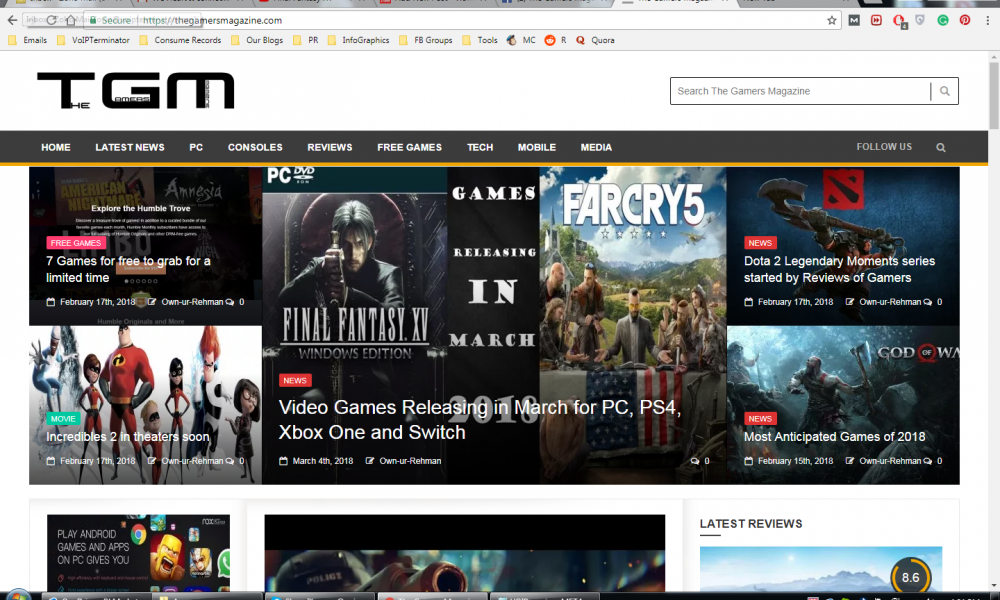Open the REVIEWS menu item
This screenshot has width=1000, height=600.
[x=330, y=147]
